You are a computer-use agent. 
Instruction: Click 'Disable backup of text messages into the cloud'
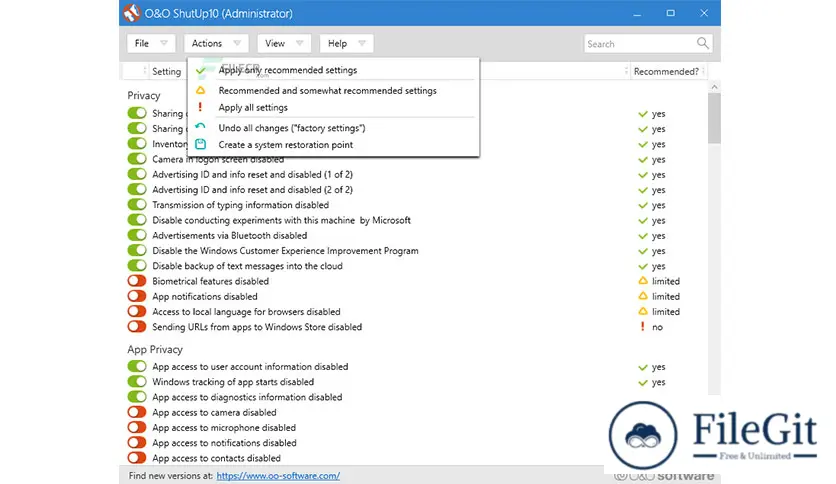click(247, 265)
